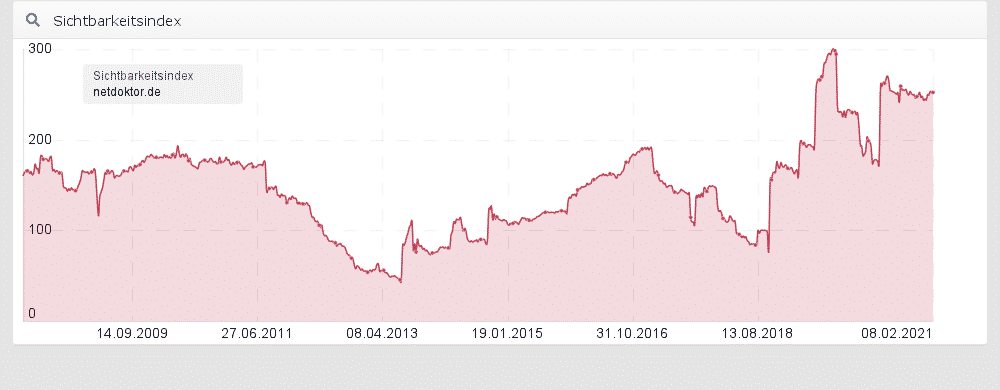Click the lowest trough near 08.04.2013

[x=400, y=280]
